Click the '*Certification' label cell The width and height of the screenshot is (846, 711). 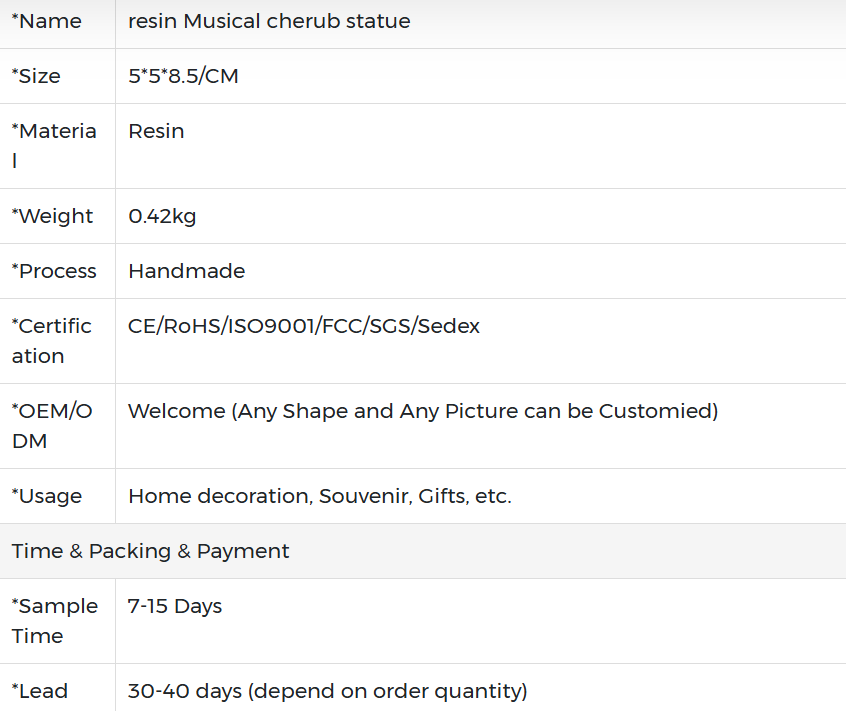coord(52,340)
